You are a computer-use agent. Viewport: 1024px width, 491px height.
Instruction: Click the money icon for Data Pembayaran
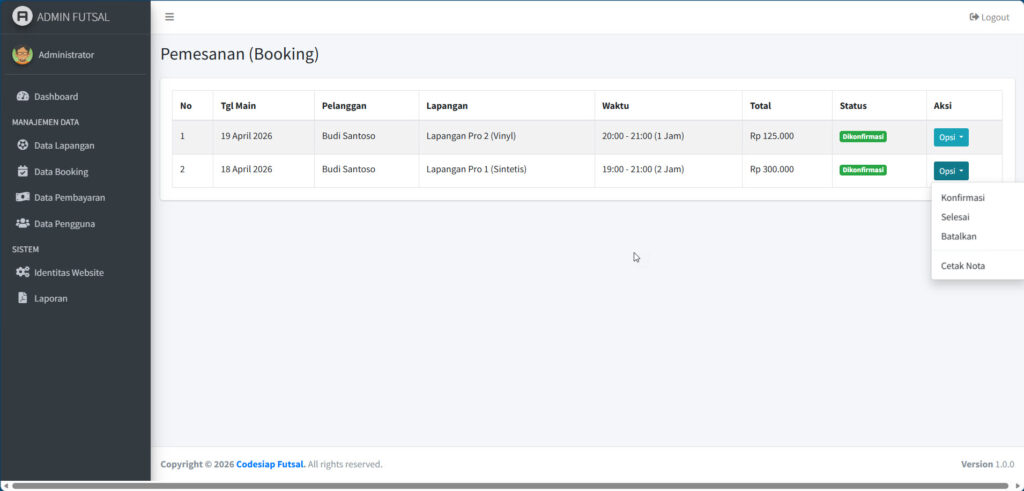(x=23, y=198)
